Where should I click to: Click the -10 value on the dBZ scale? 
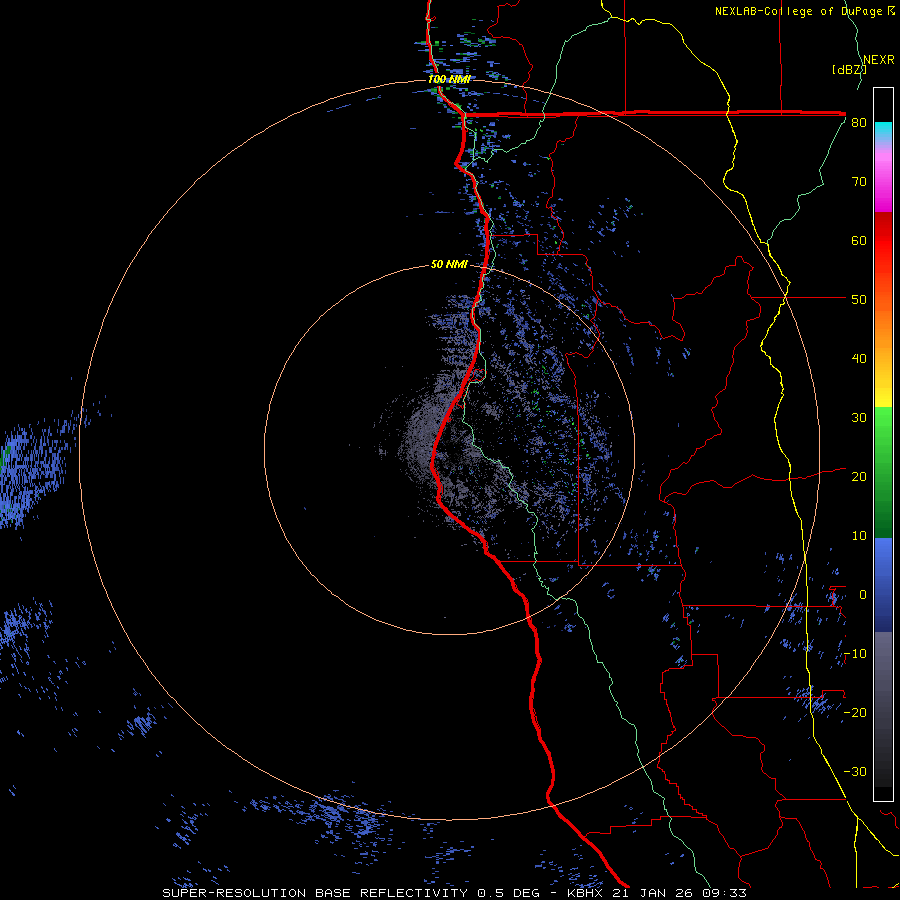pos(855,654)
